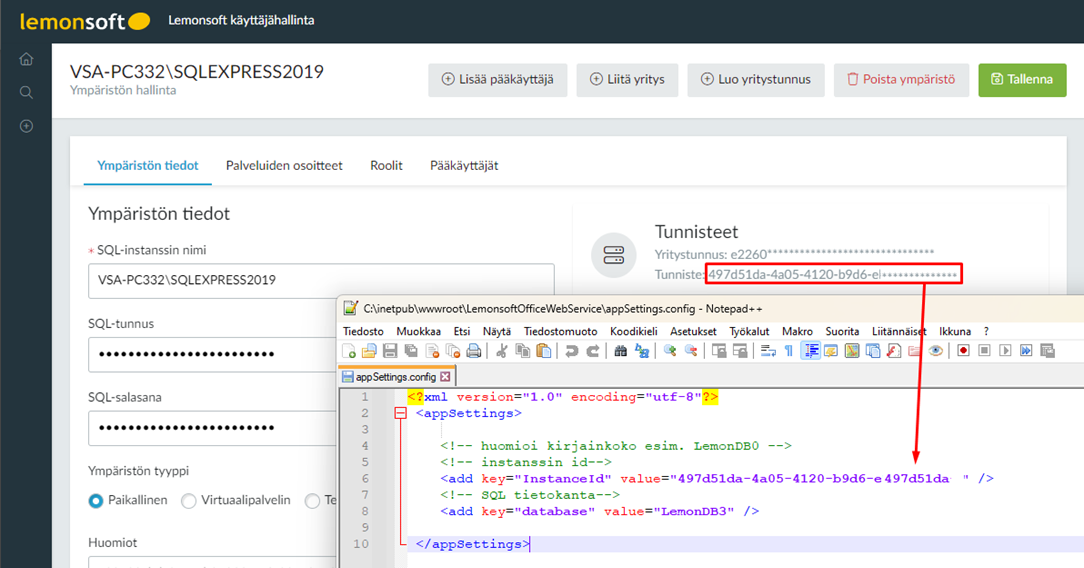Click the Zoom Out icon in Notepad++
The width and height of the screenshot is (1084, 568).
coord(691,351)
